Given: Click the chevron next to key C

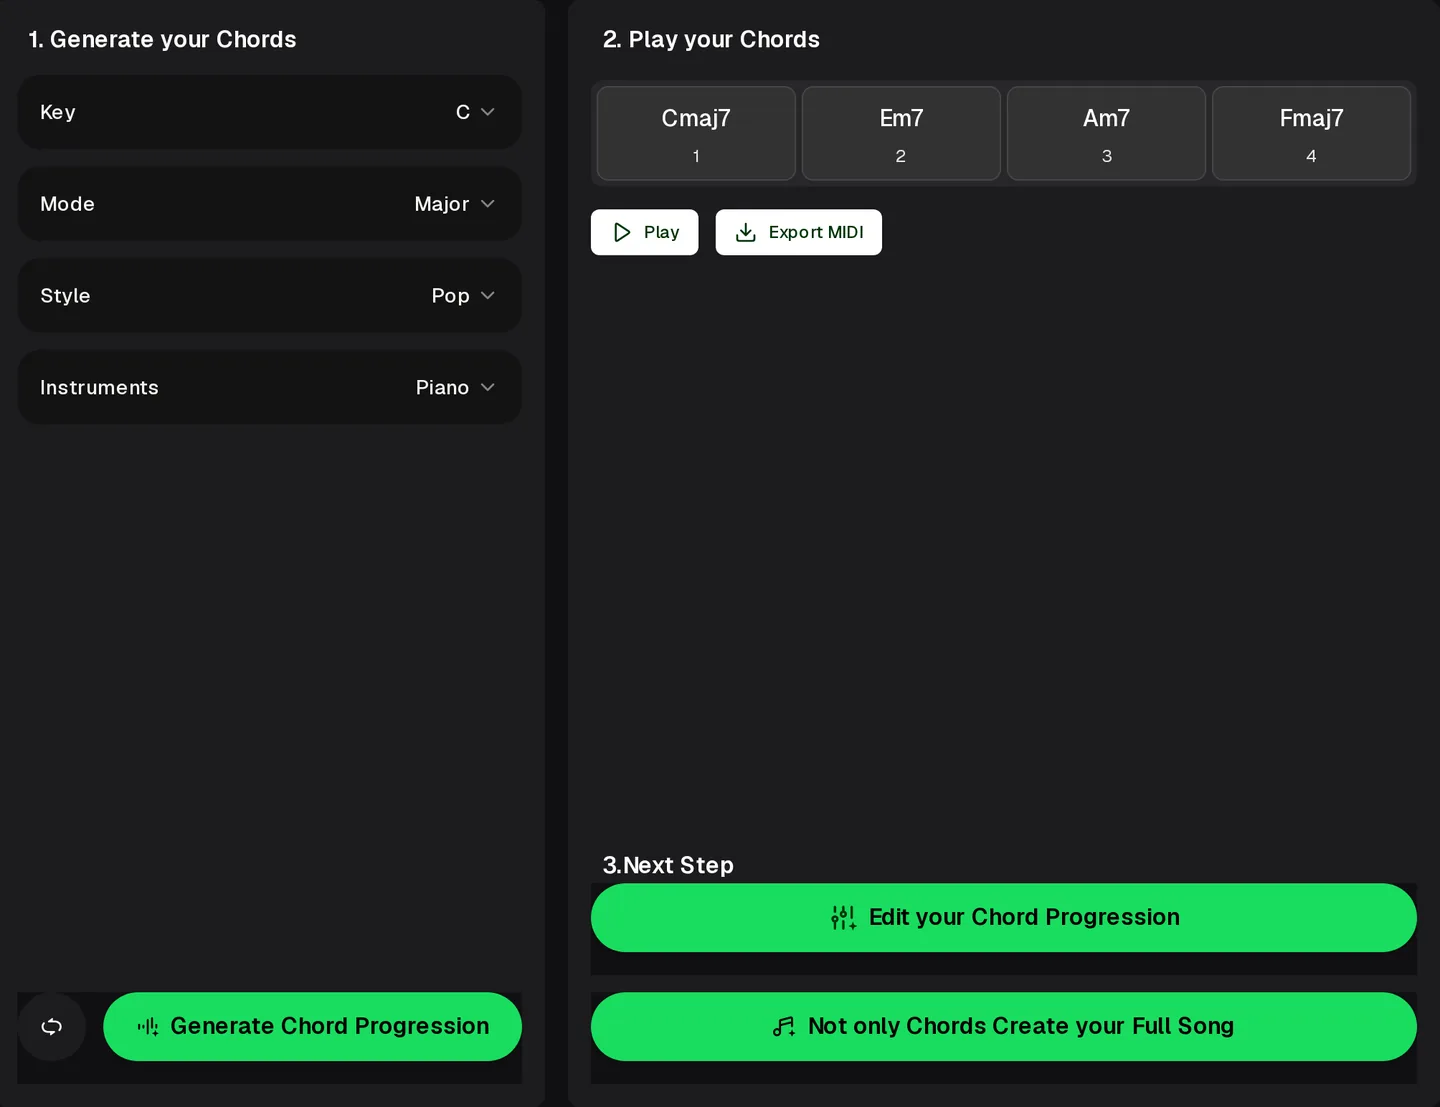Looking at the screenshot, I should point(488,112).
